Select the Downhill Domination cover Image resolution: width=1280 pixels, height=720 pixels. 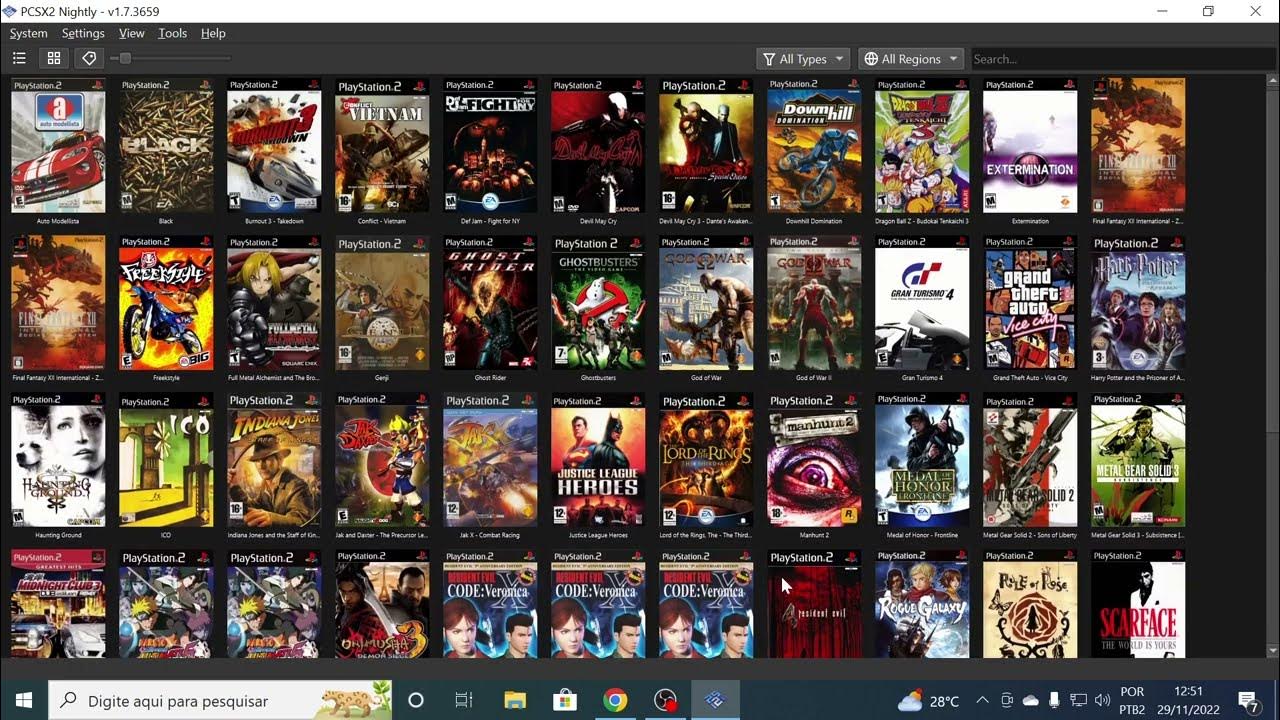click(814, 146)
